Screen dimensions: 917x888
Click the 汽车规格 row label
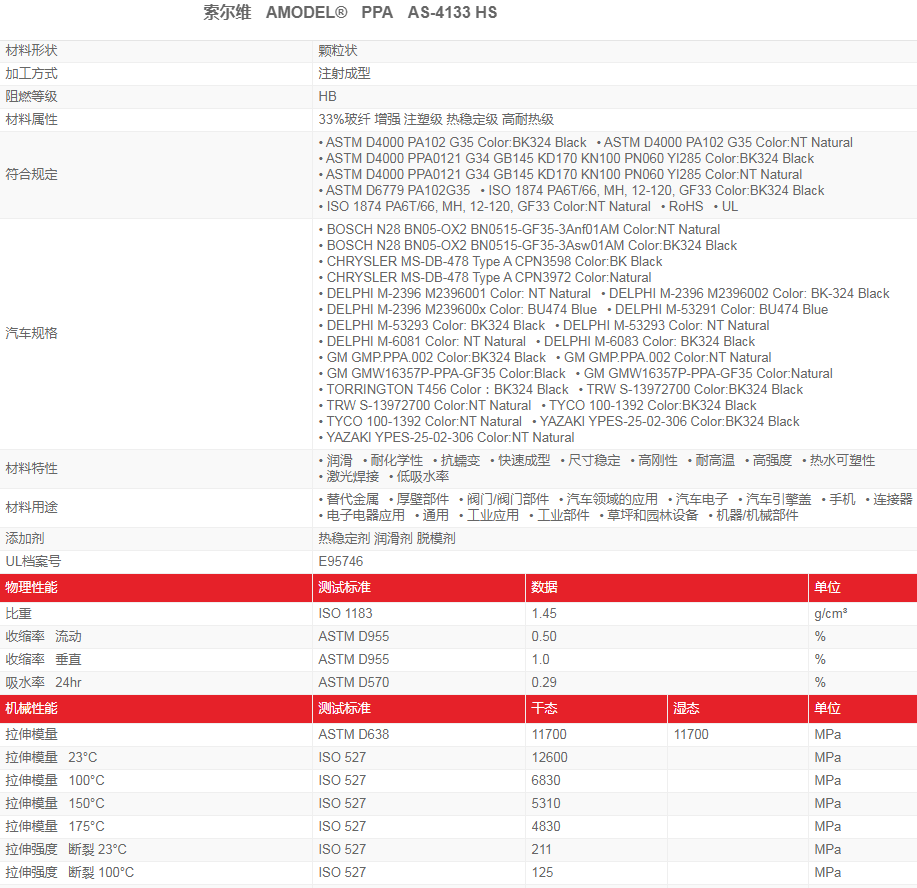click(x=32, y=333)
